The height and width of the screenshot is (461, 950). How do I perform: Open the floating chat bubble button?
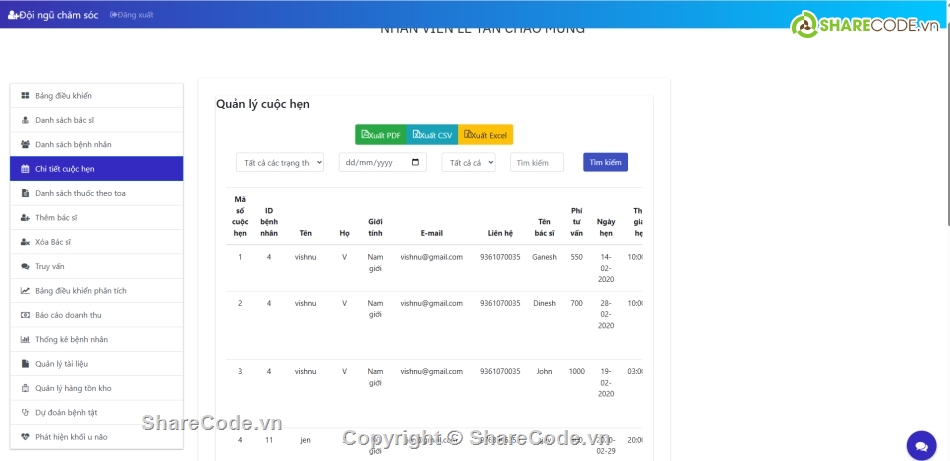(921, 446)
